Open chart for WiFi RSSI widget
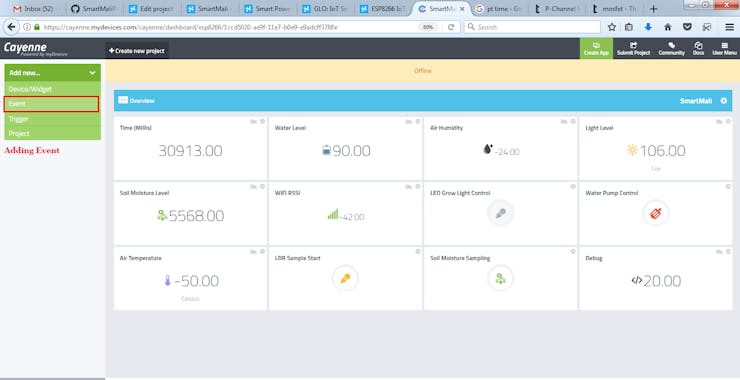The width and height of the screenshot is (740, 380). [x=409, y=186]
